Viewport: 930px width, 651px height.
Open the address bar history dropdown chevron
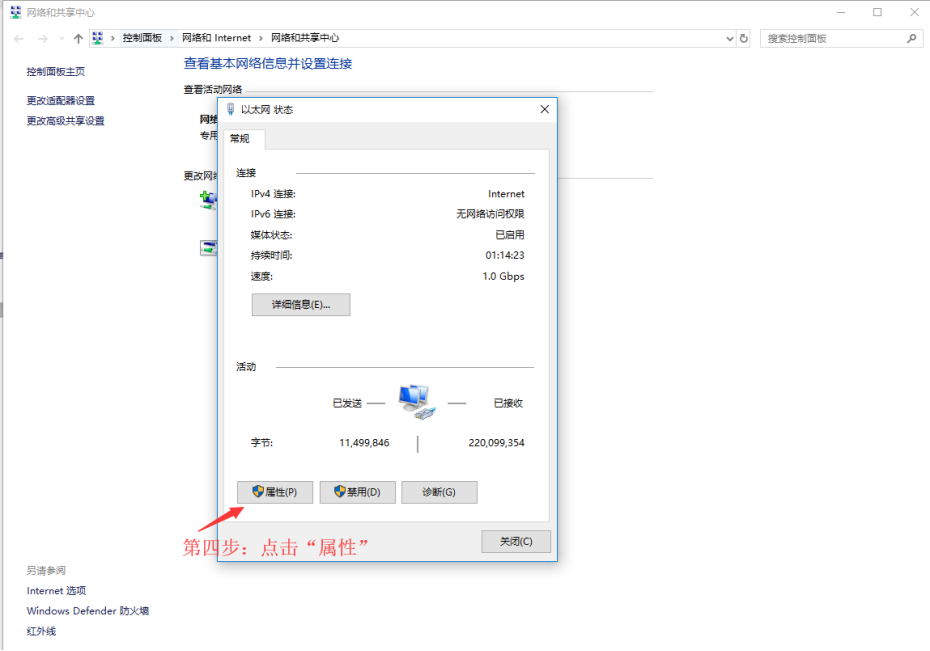tap(731, 38)
